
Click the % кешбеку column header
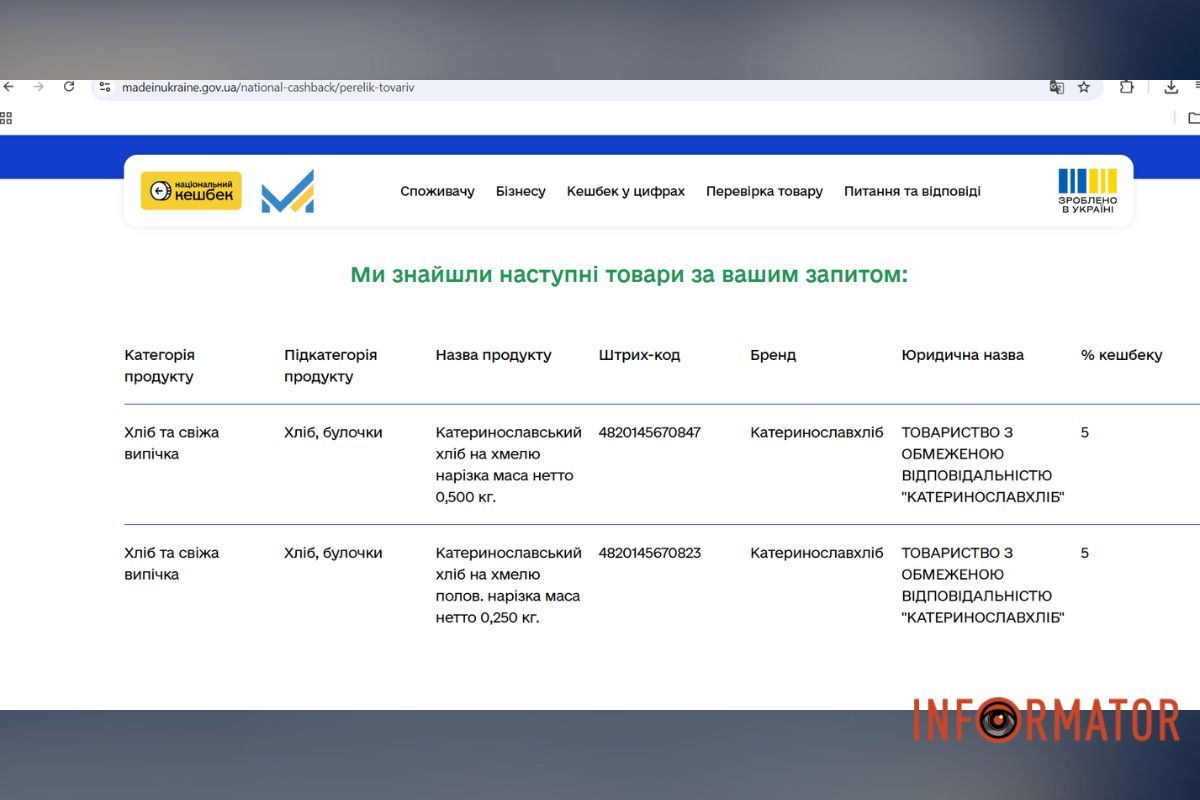[1122, 355]
